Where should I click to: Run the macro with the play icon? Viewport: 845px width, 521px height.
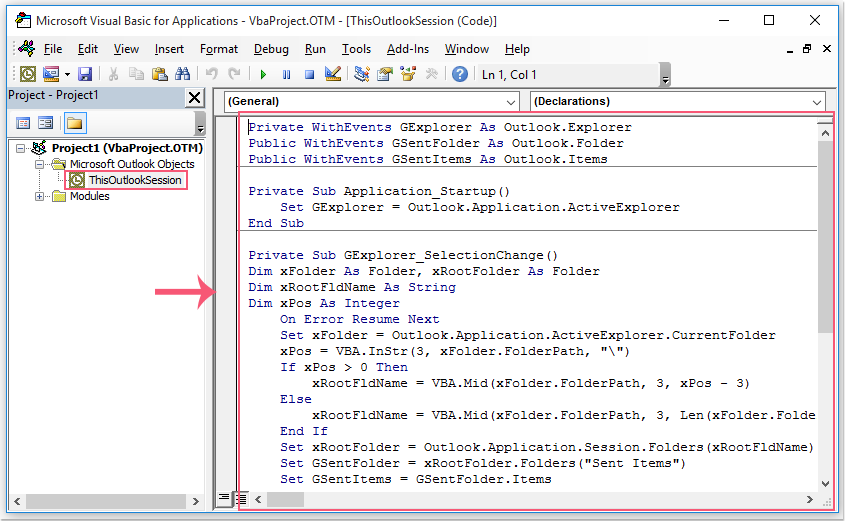[263, 74]
